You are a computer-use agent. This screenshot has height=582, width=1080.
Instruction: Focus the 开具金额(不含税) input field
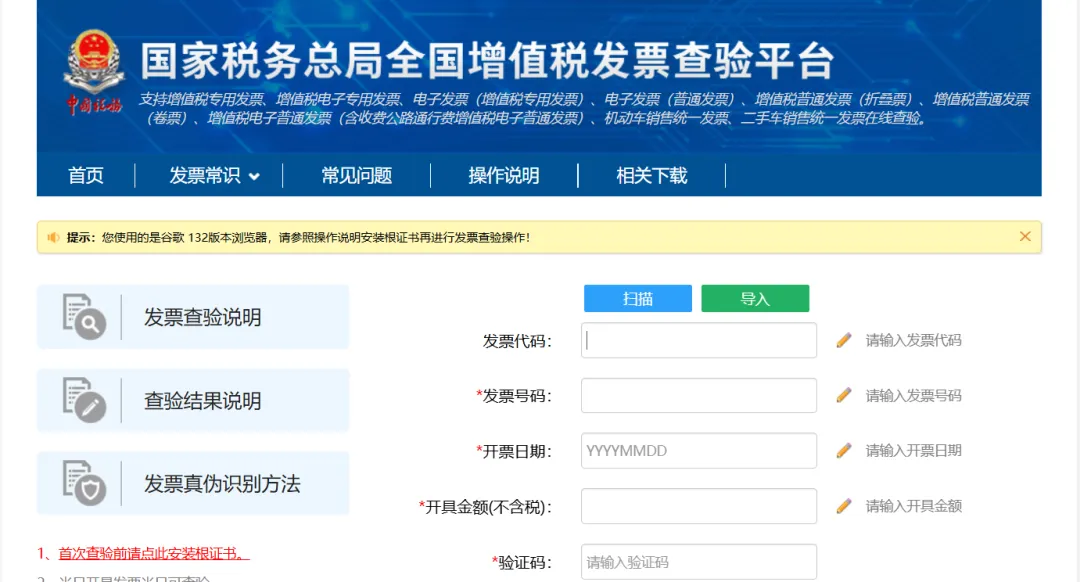tap(698, 506)
